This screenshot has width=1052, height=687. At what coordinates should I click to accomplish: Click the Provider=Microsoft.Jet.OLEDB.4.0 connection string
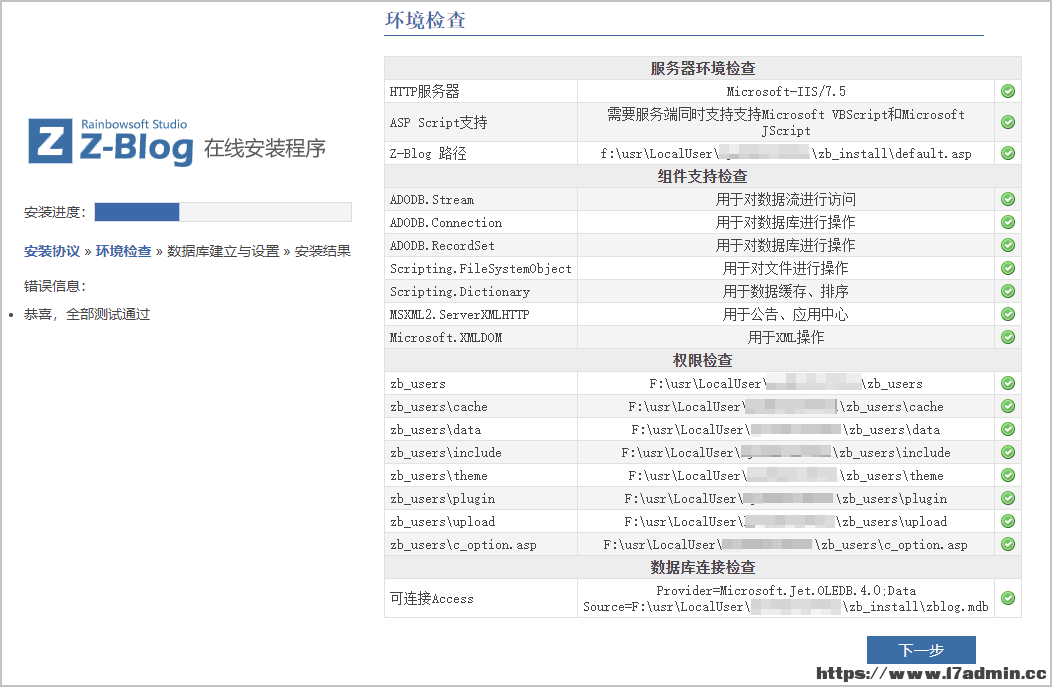pyautogui.click(x=786, y=598)
